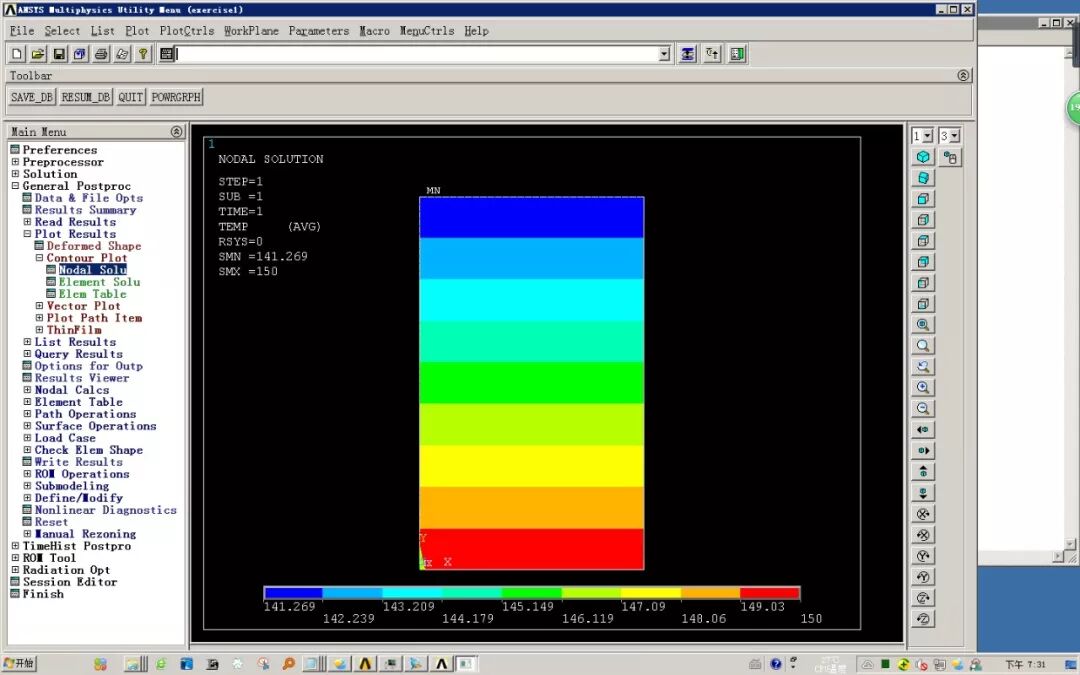Click the Rotate Up icon
The height and width of the screenshot is (675, 1080).
pos(922,472)
